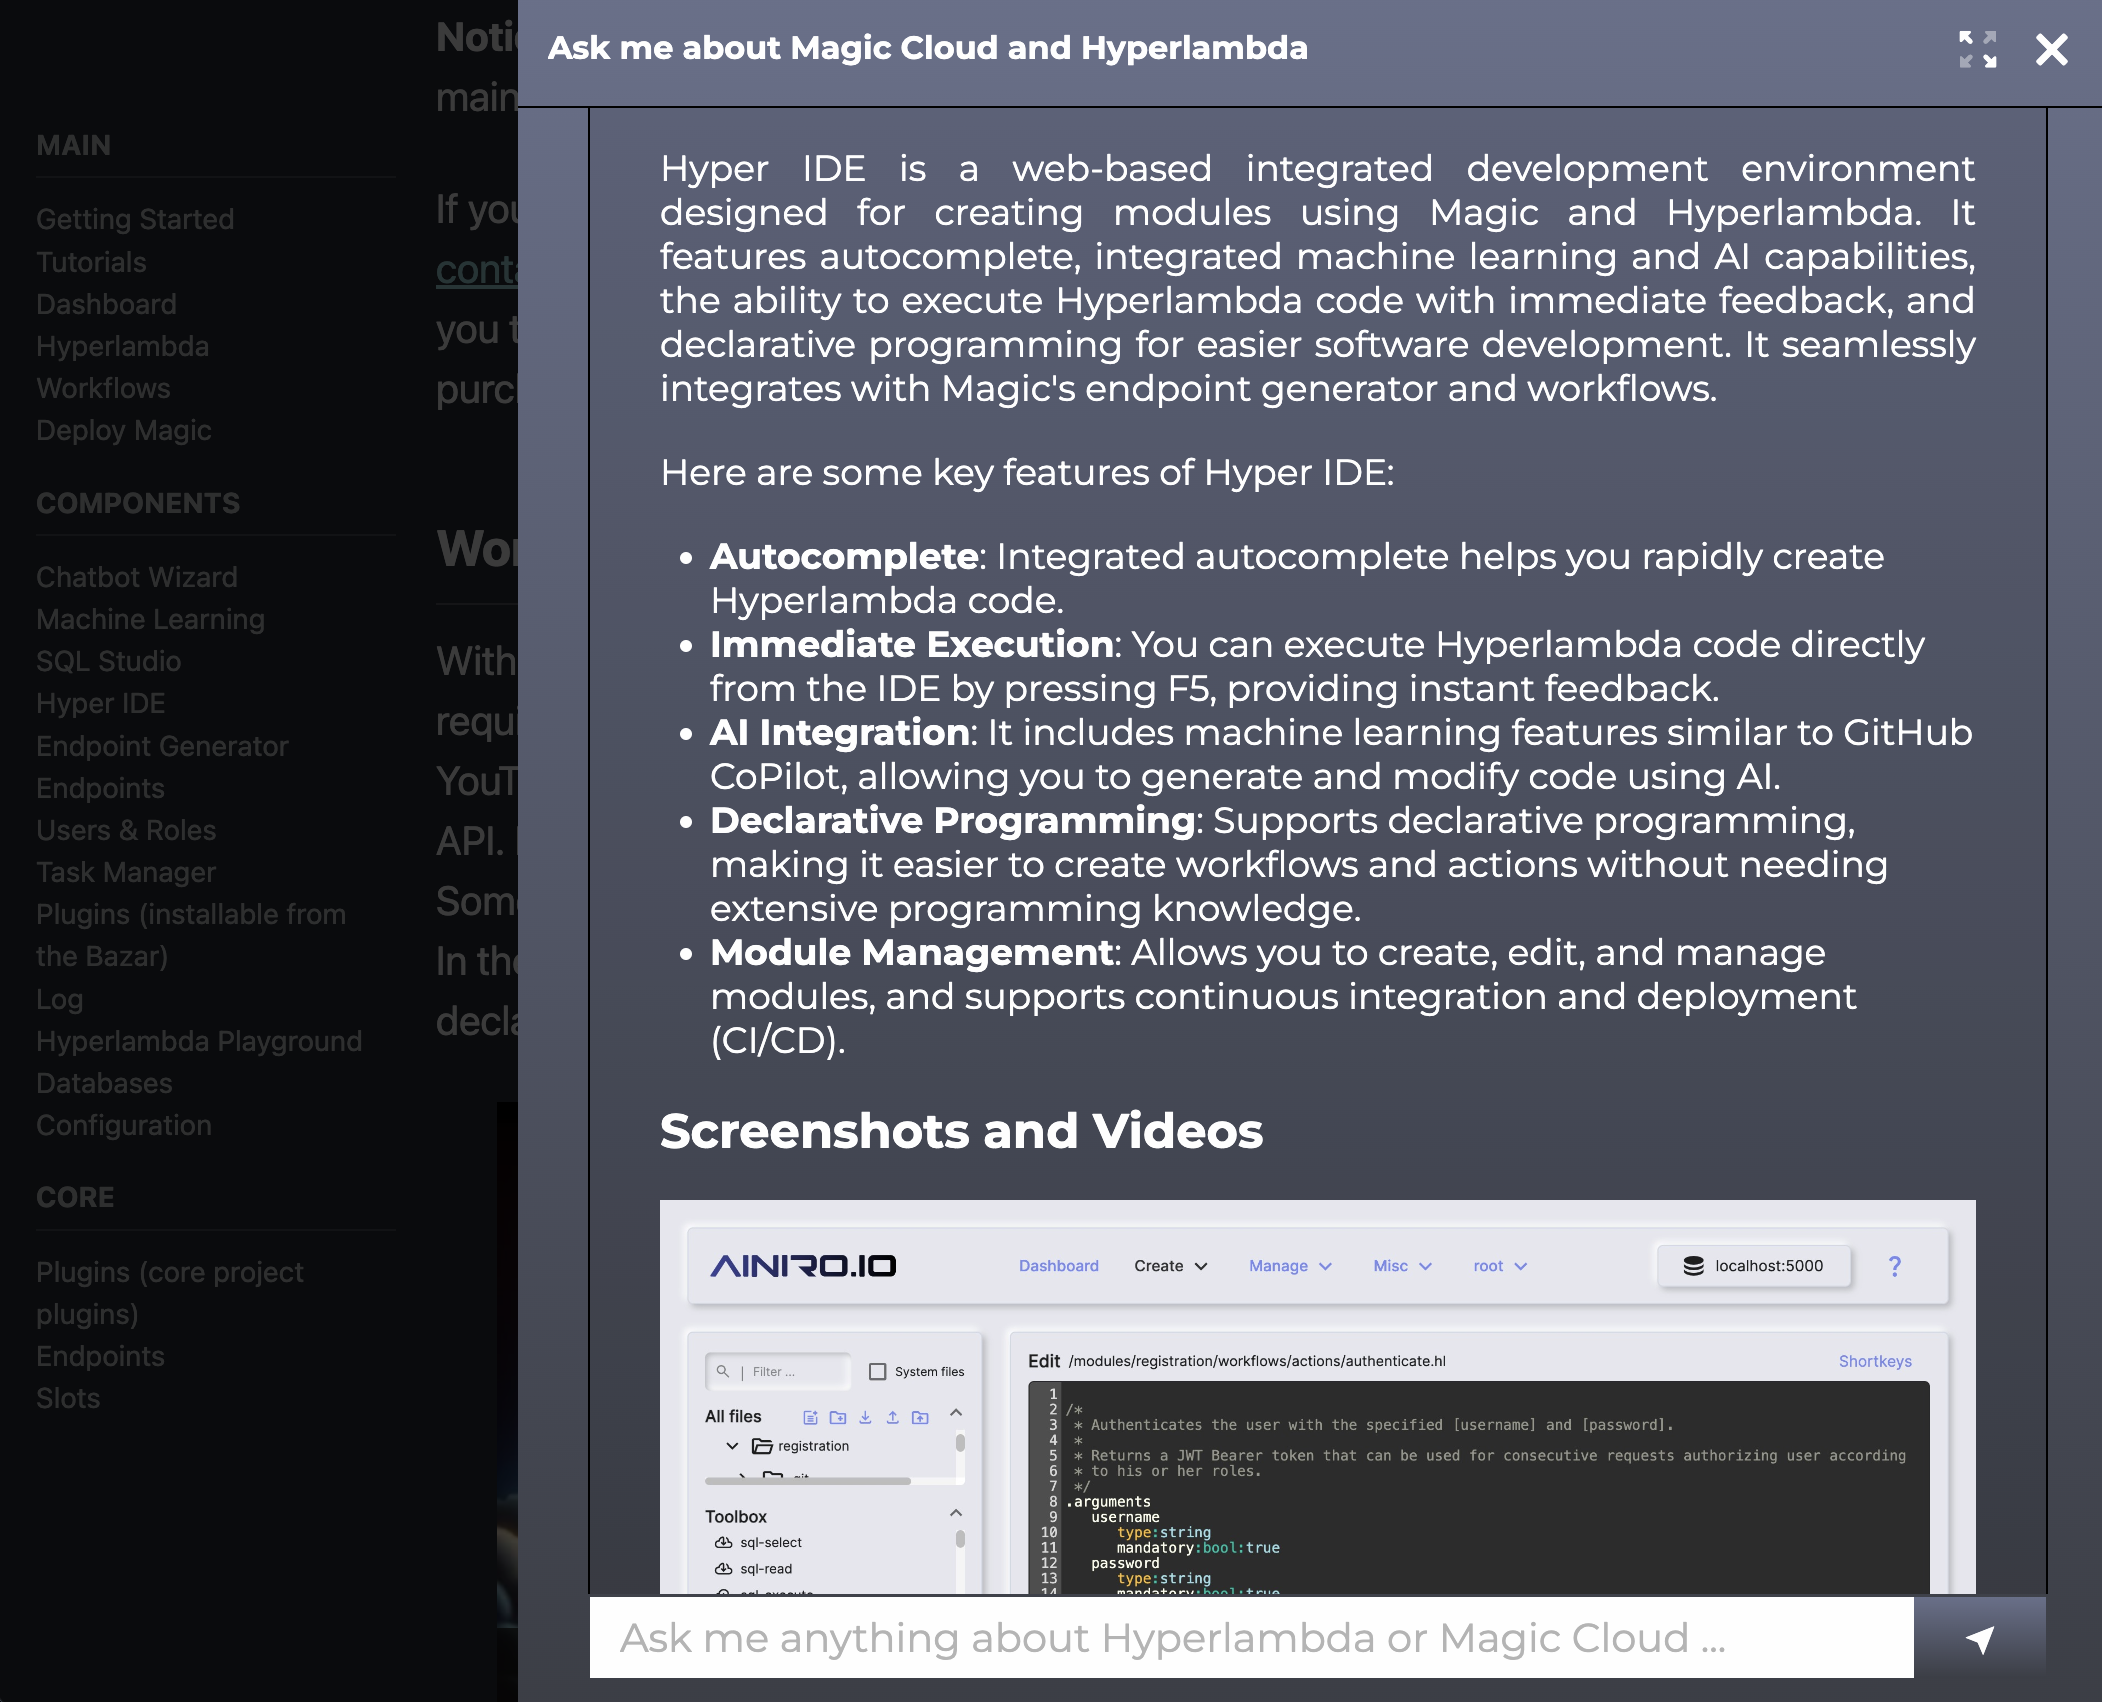Open the Hyper IDE screenshot image
This screenshot has height=1702, width=2102.
pyautogui.click(x=1317, y=1397)
